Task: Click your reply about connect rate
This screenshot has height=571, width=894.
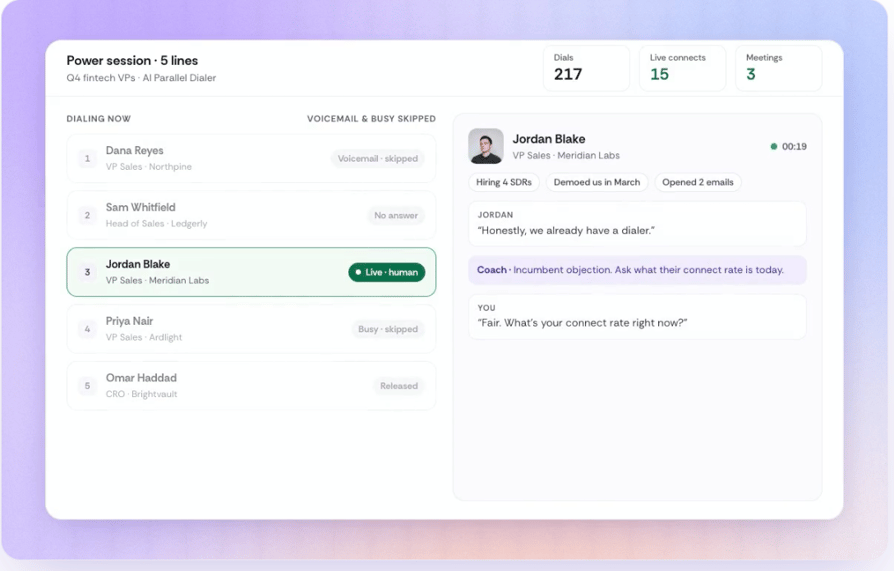Action: pyautogui.click(x=582, y=323)
